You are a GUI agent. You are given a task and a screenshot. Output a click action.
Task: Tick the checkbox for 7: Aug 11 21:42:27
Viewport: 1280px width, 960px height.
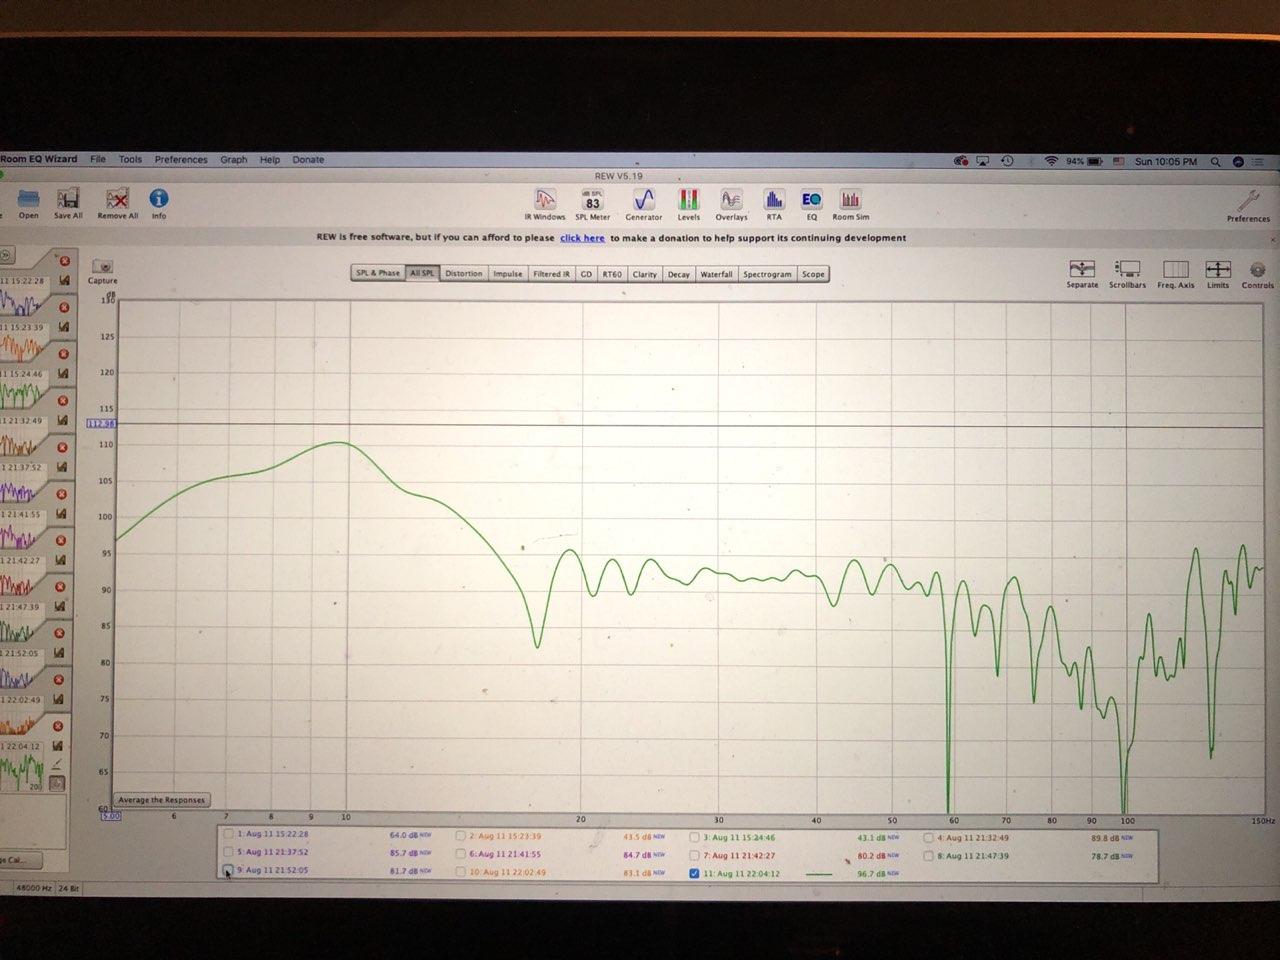pyautogui.click(x=694, y=855)
